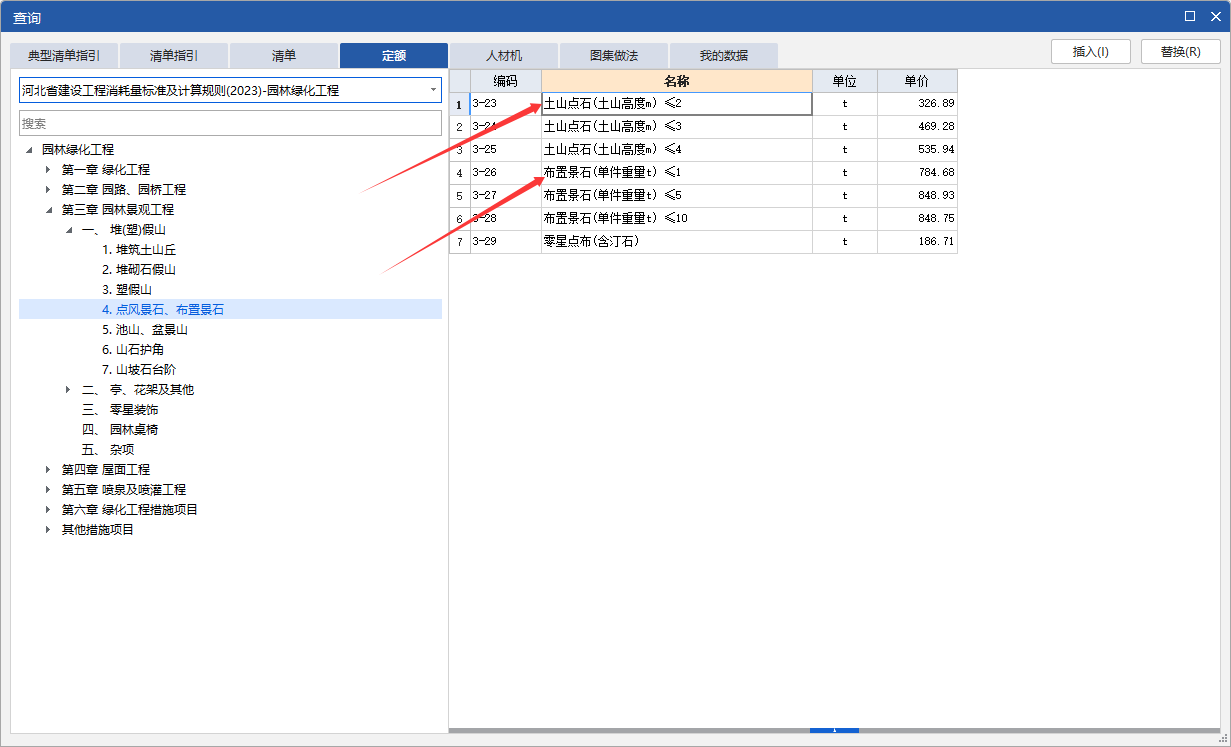Open the 图集做法 tab
Image resolution: width=1231 pixels, height=747 pixels.
[x=613, y=56]
